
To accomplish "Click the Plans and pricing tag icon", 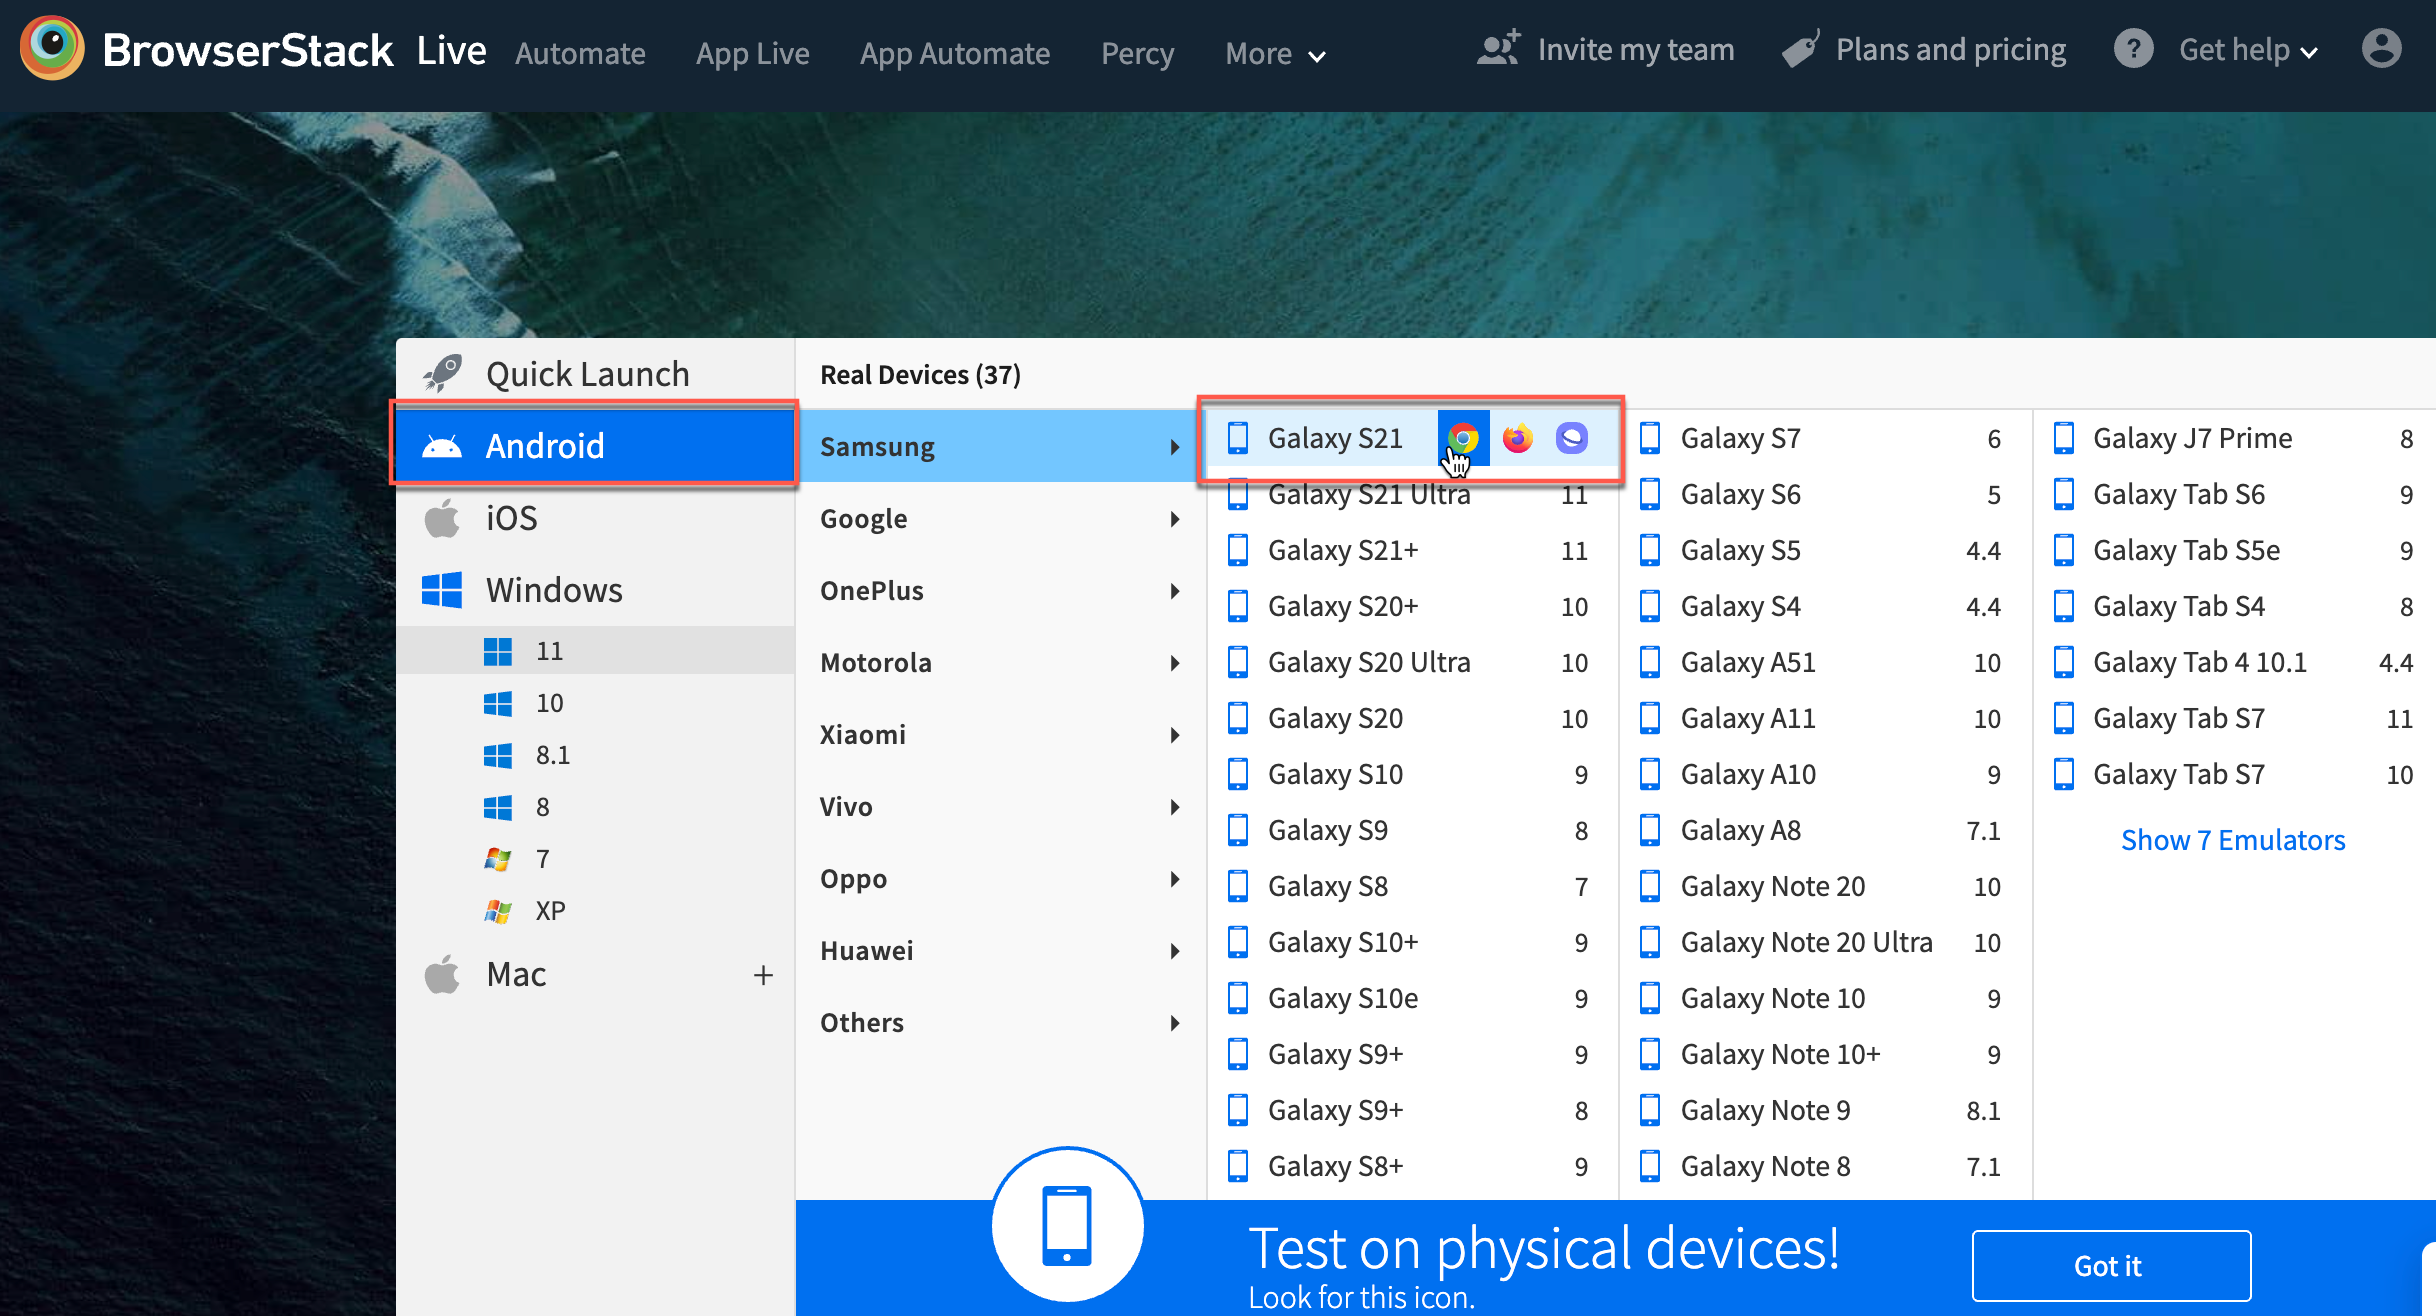I will (1800, 48).
